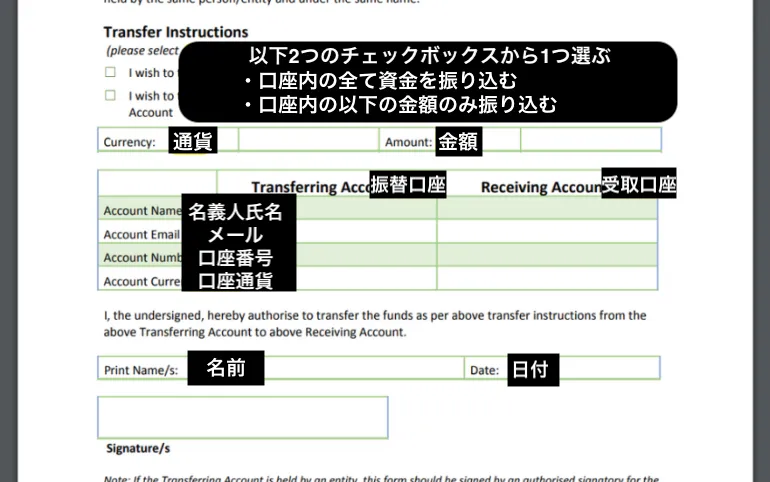Select the Currency input field

(308, 140)
